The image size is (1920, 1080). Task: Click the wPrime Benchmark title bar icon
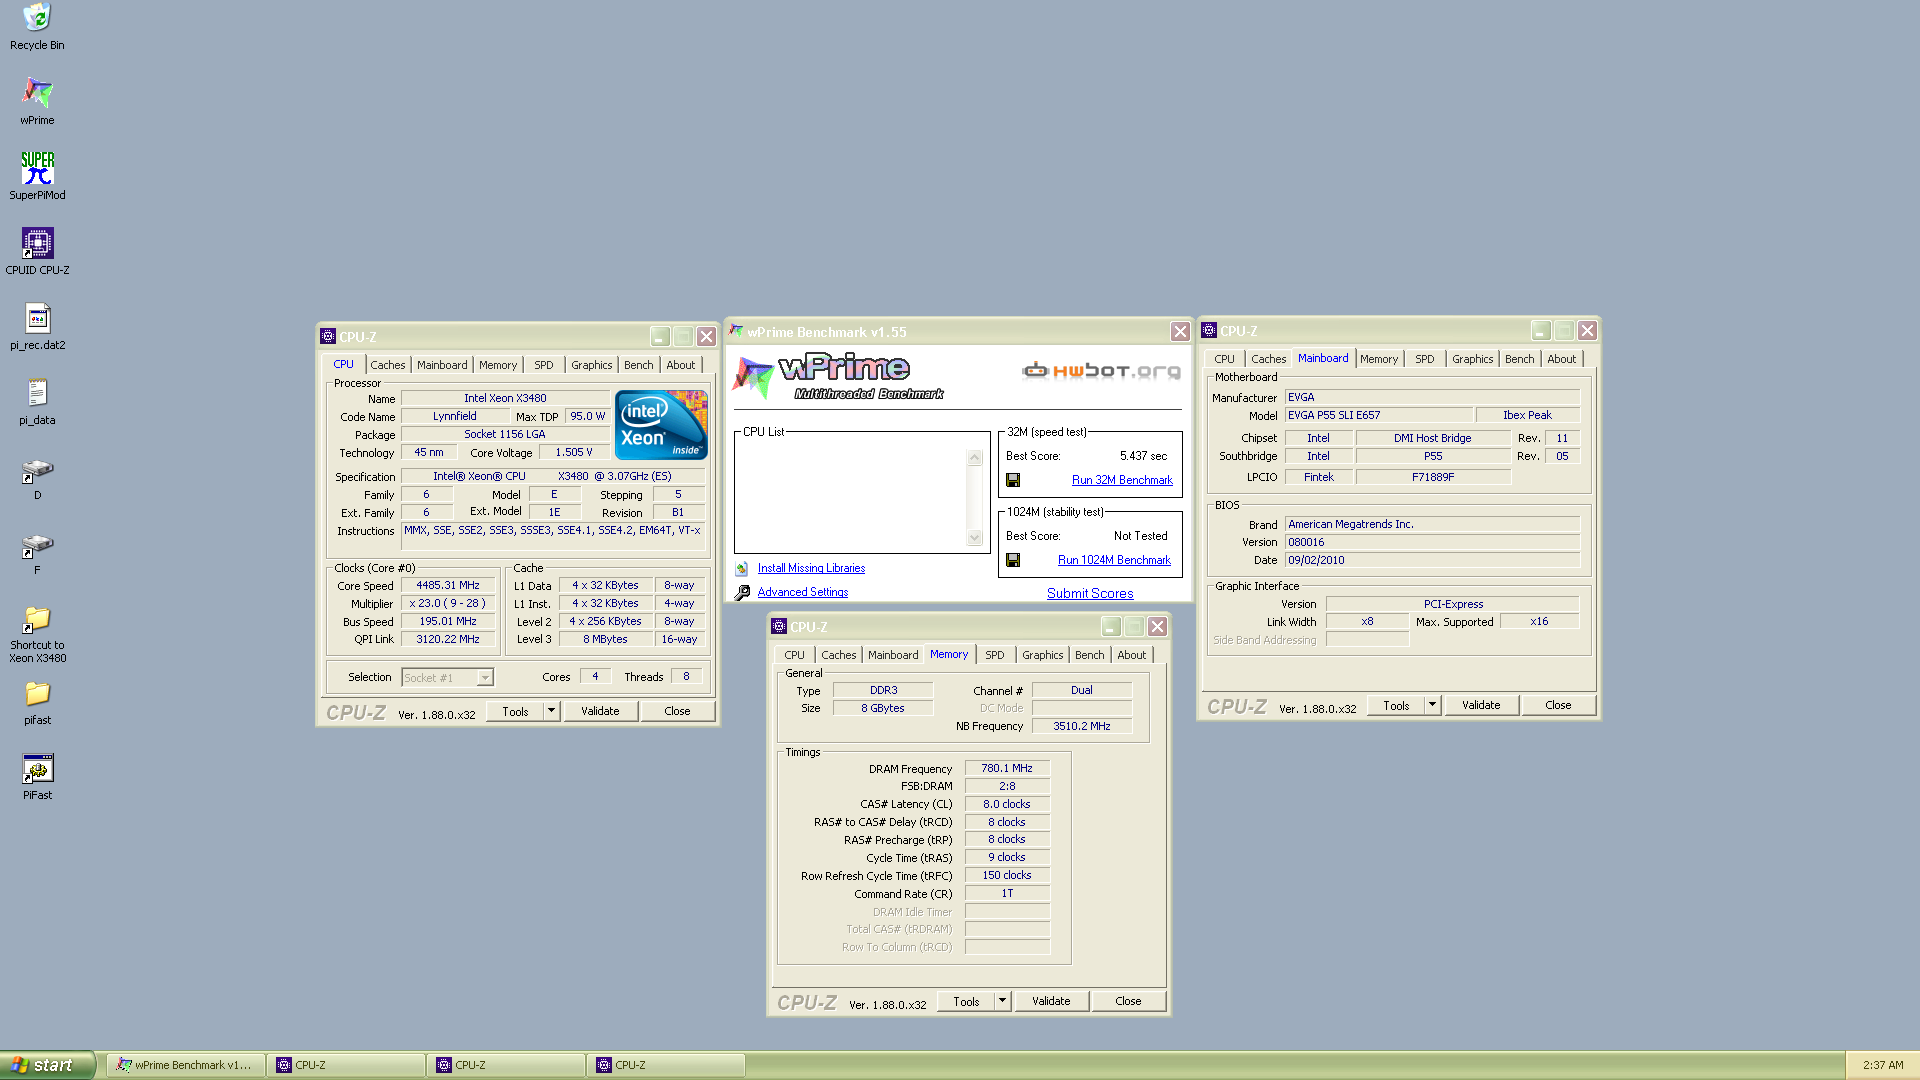(736, 332)
